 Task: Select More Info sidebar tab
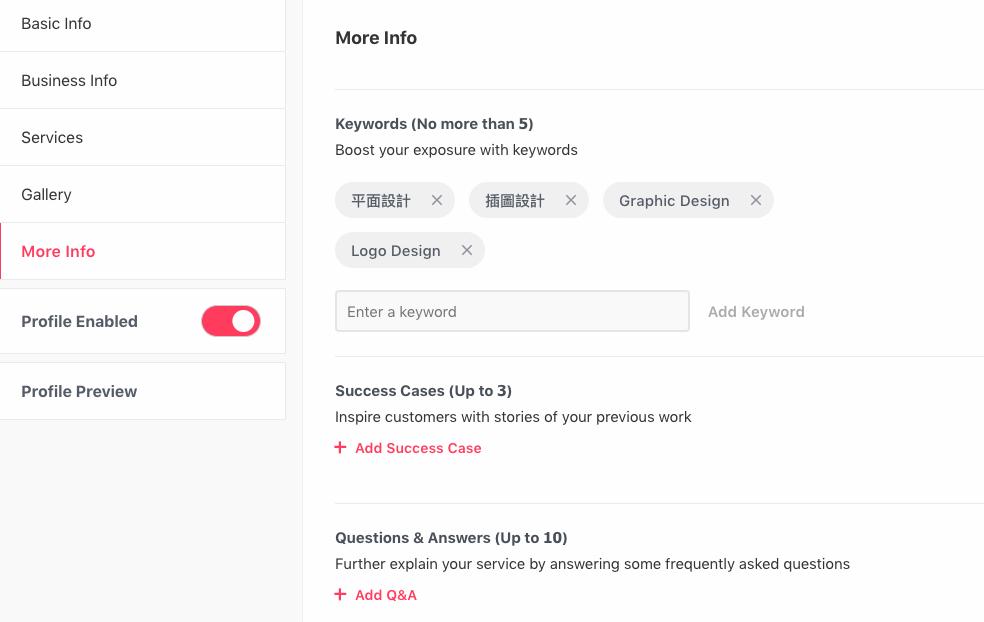(x=142, y=251)
